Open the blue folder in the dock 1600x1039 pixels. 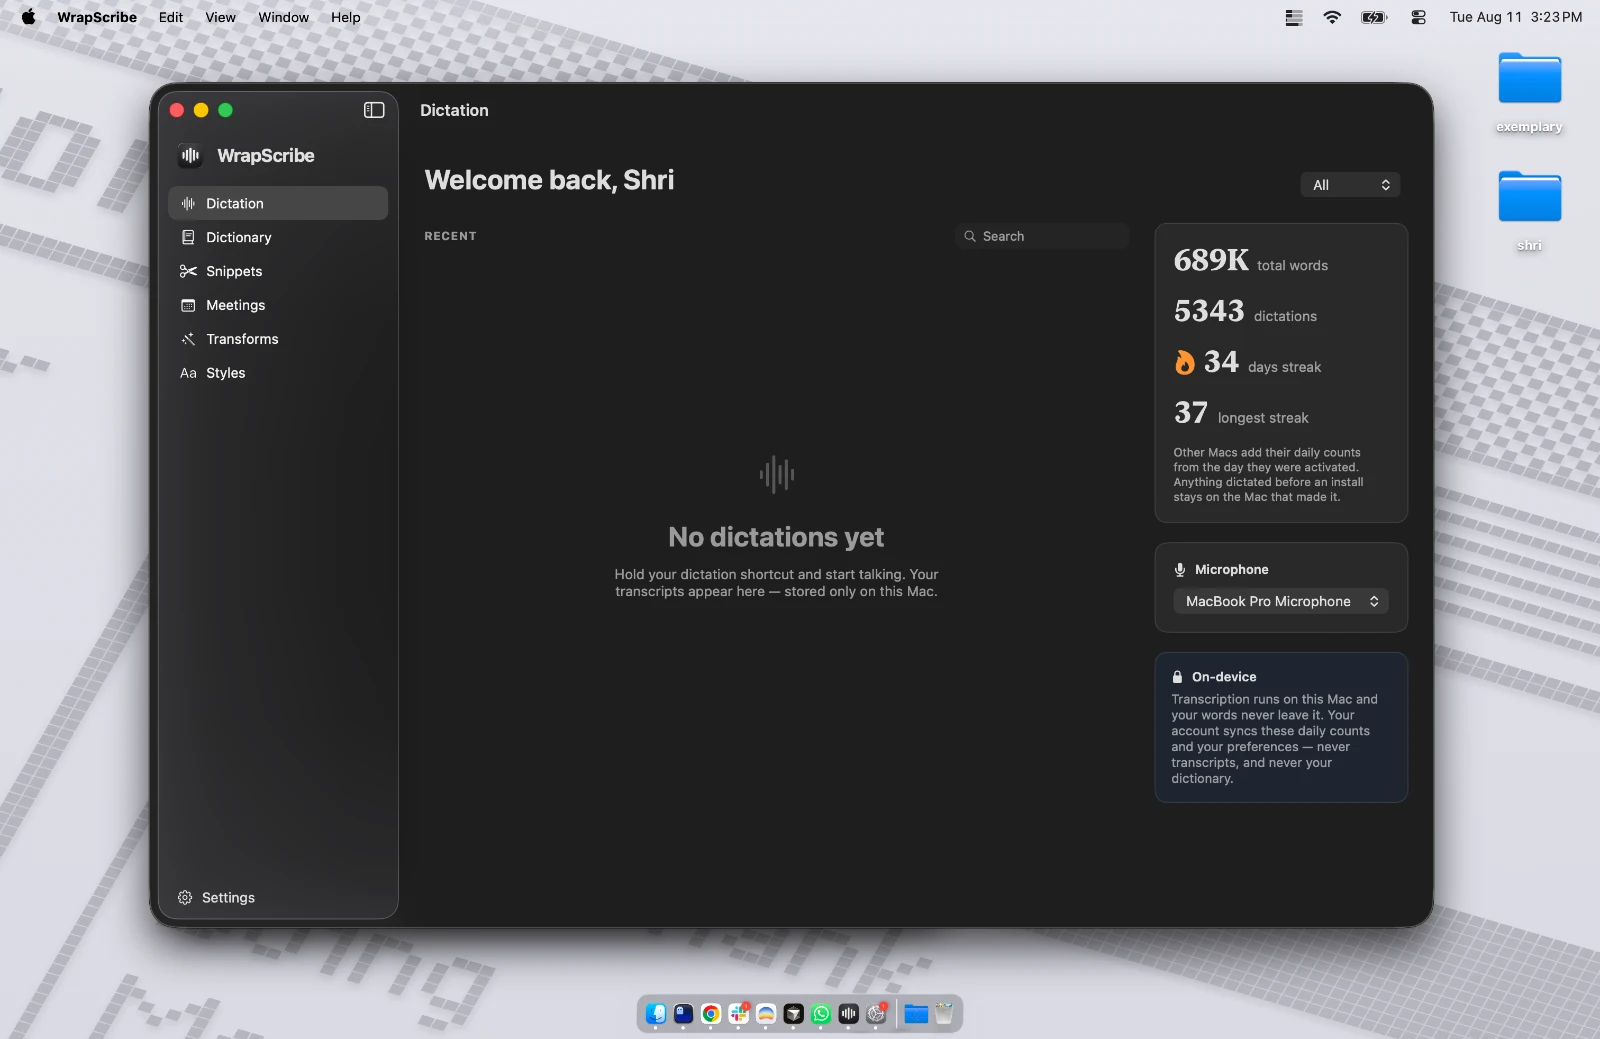tap(916, 1014)
